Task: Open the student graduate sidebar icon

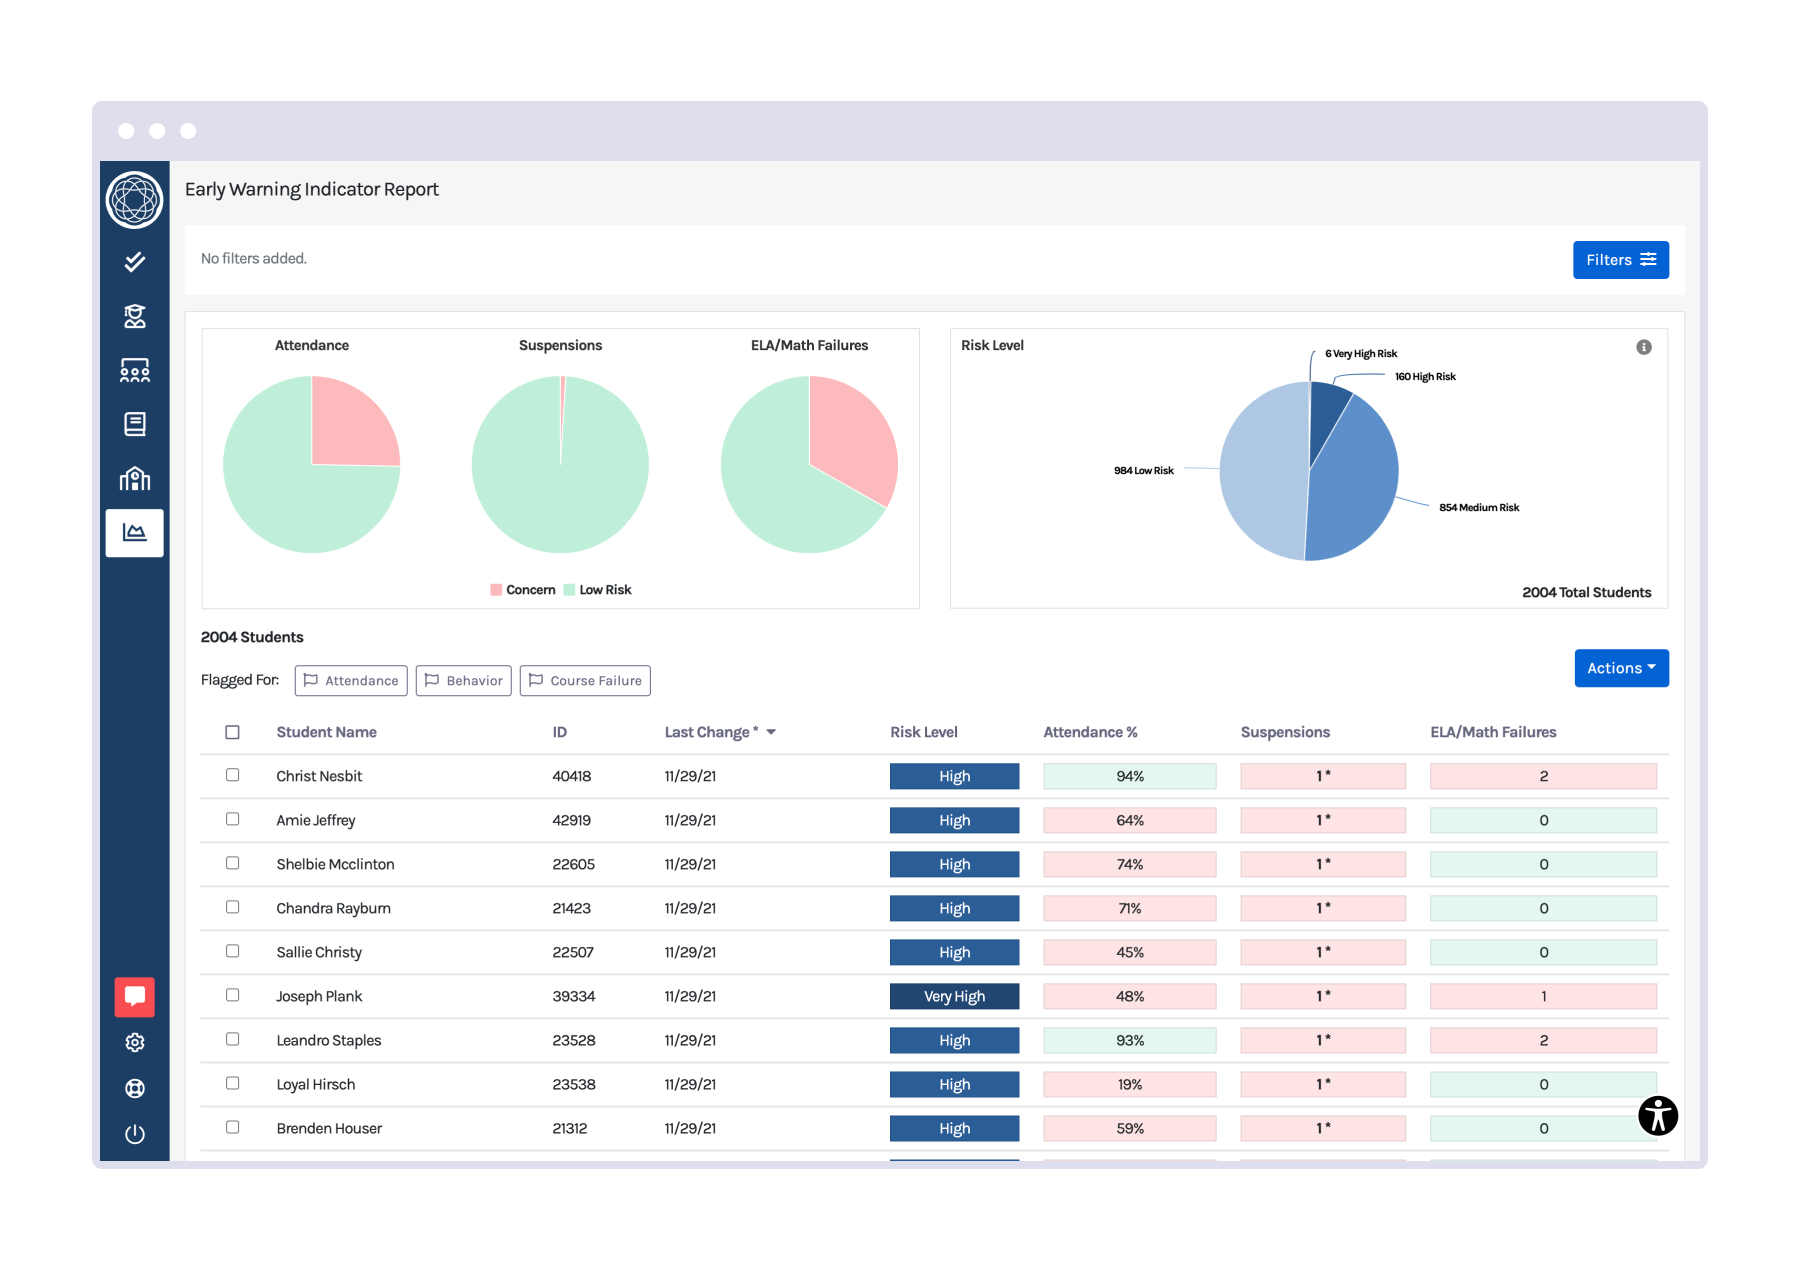Action: pos(134,316)
